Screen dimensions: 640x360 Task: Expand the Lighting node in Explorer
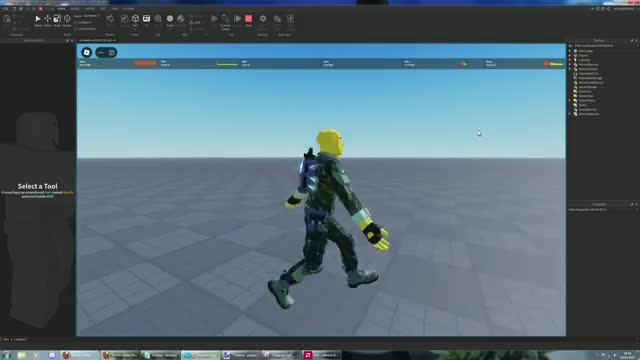click(x=570, y=60)
